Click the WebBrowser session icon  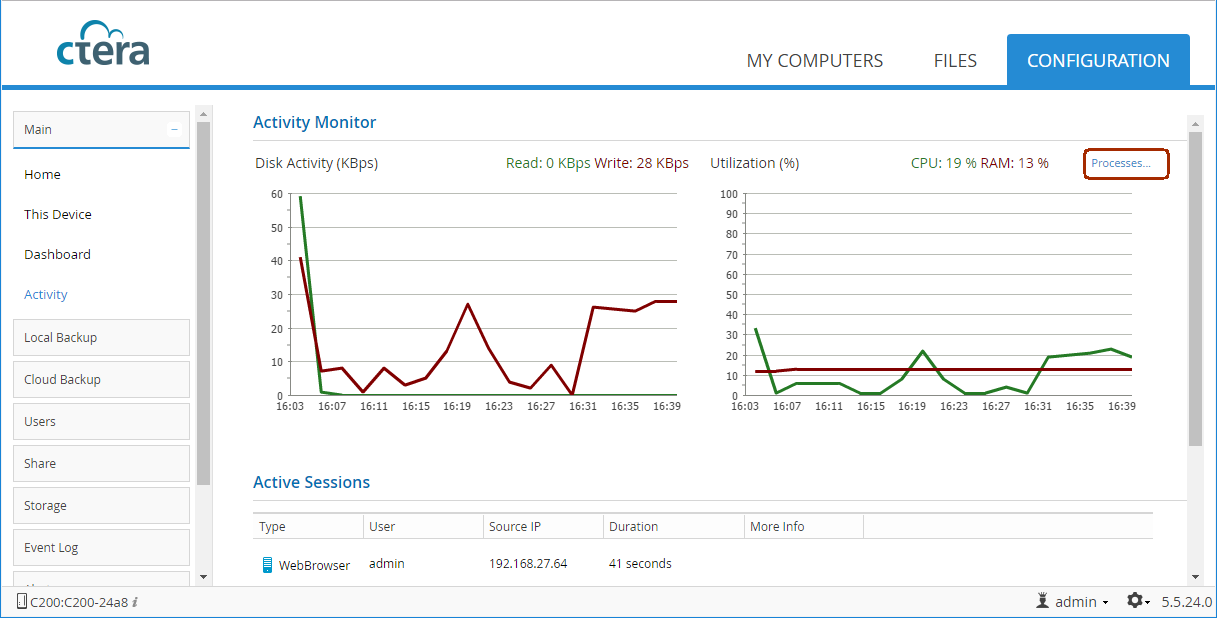(x=267, y=565)
